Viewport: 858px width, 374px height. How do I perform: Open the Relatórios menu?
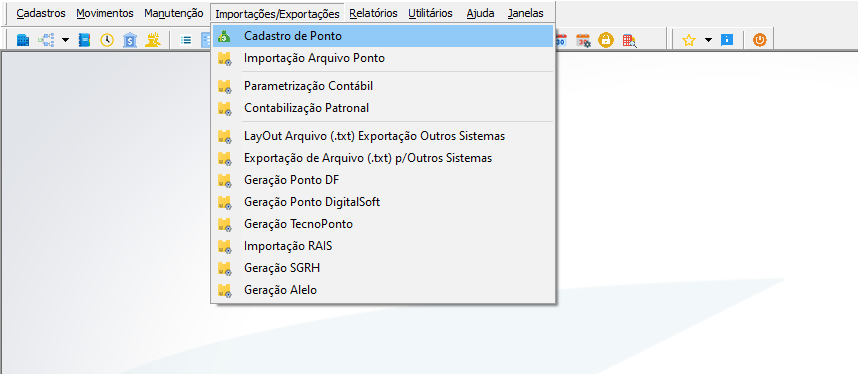pyautogui.click(x=374, y=13)
